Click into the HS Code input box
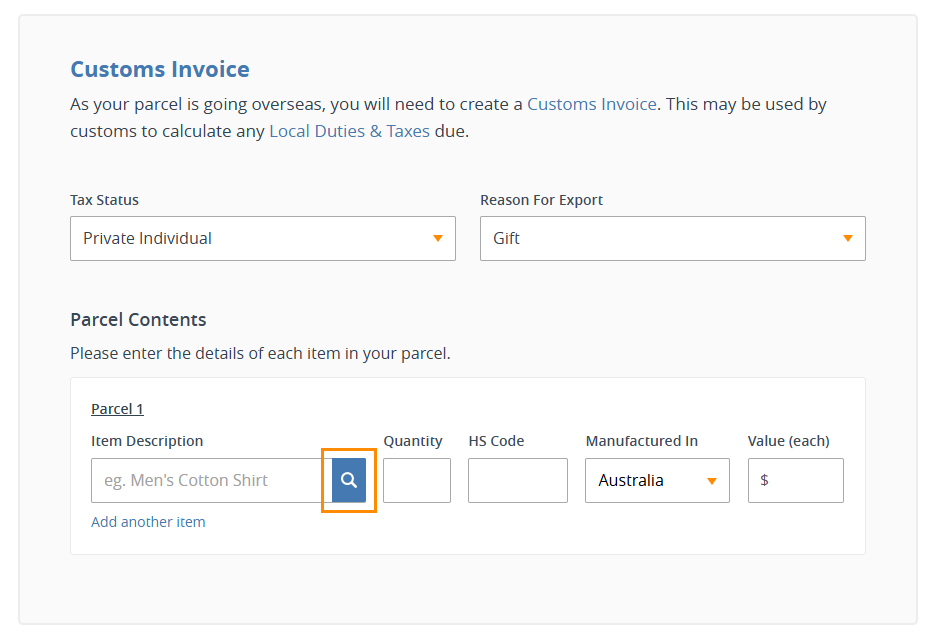934x641 pixels. tap(518, 480)
